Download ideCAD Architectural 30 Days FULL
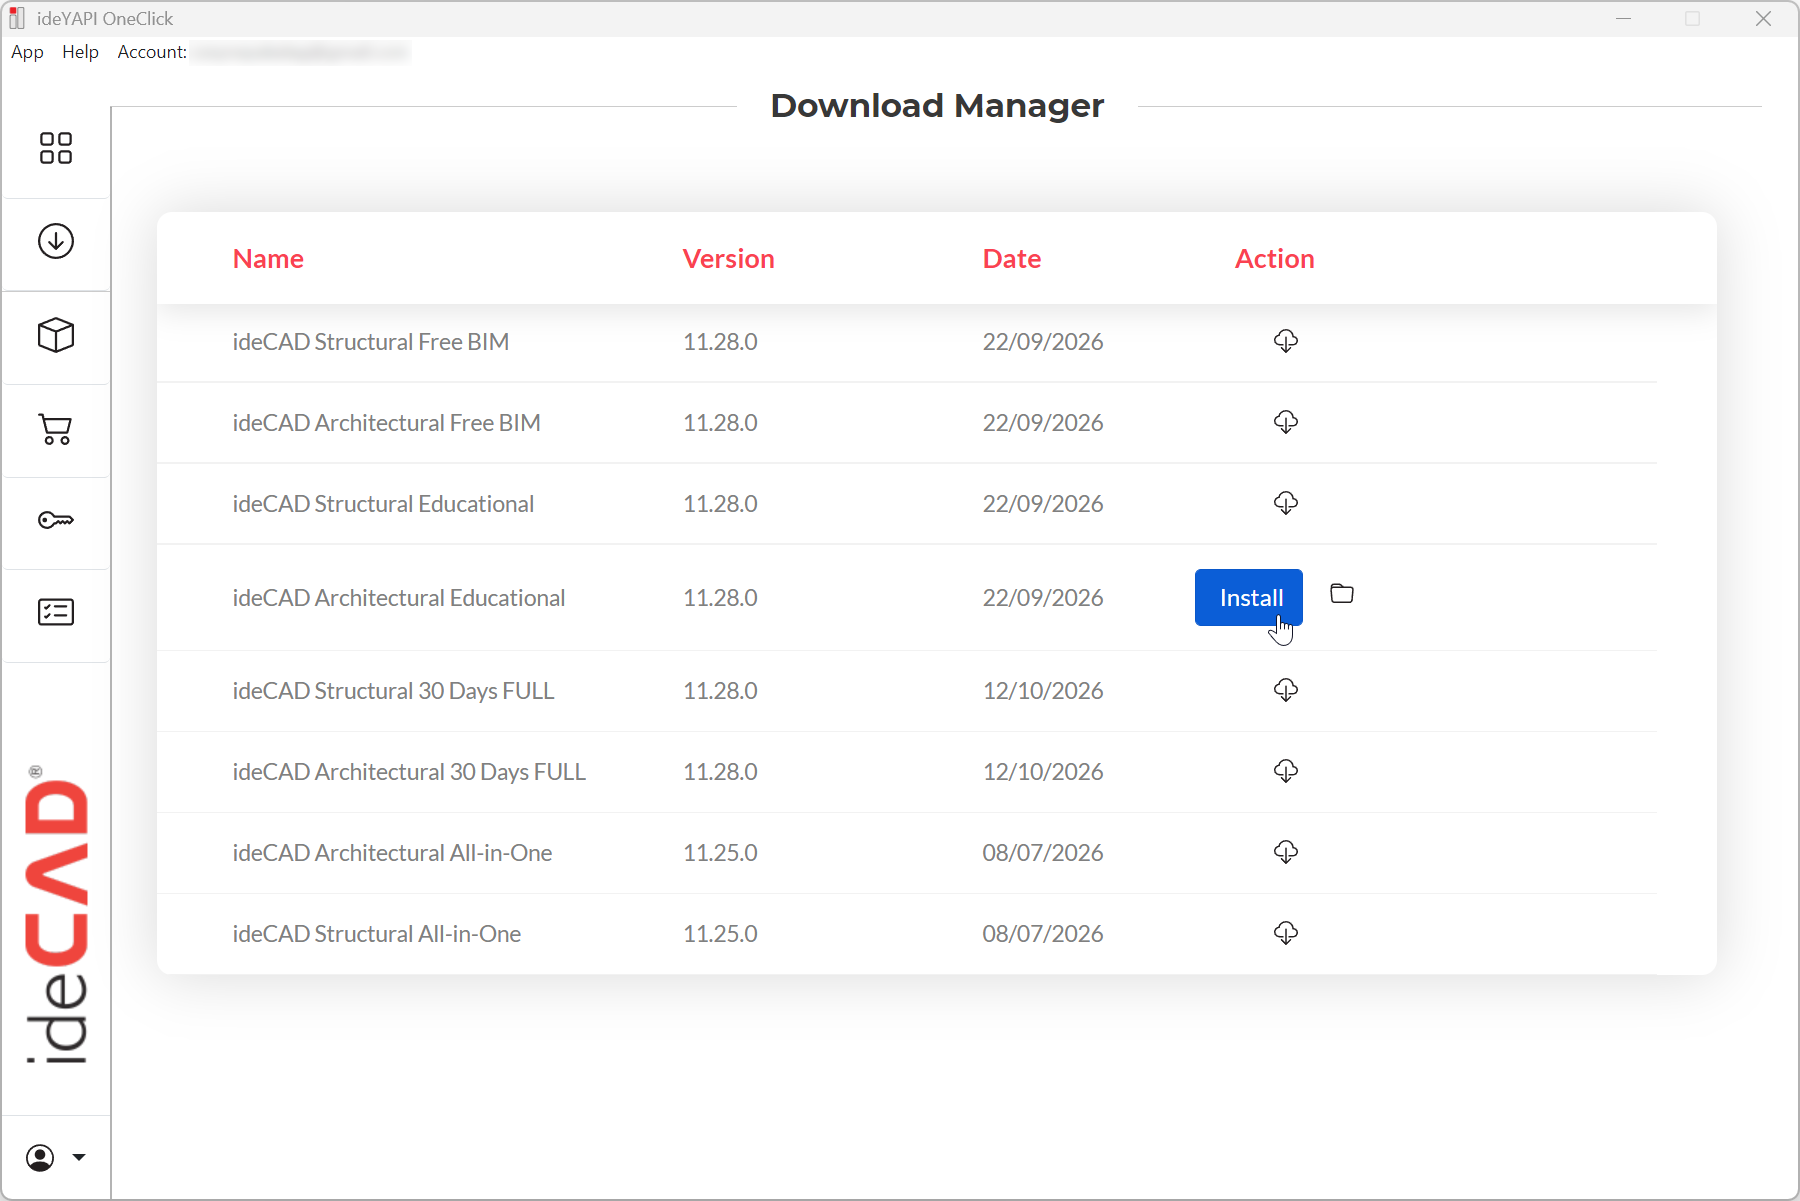Image resolution: width=1800 pixels, height=1201 pixels. pyautogui.click(x=1286, y=771)
